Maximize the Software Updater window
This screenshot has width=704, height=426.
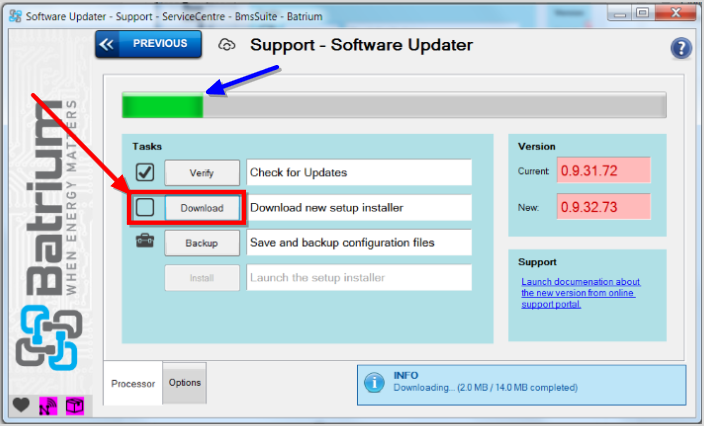pyautogui.click(x=642, y=13)
